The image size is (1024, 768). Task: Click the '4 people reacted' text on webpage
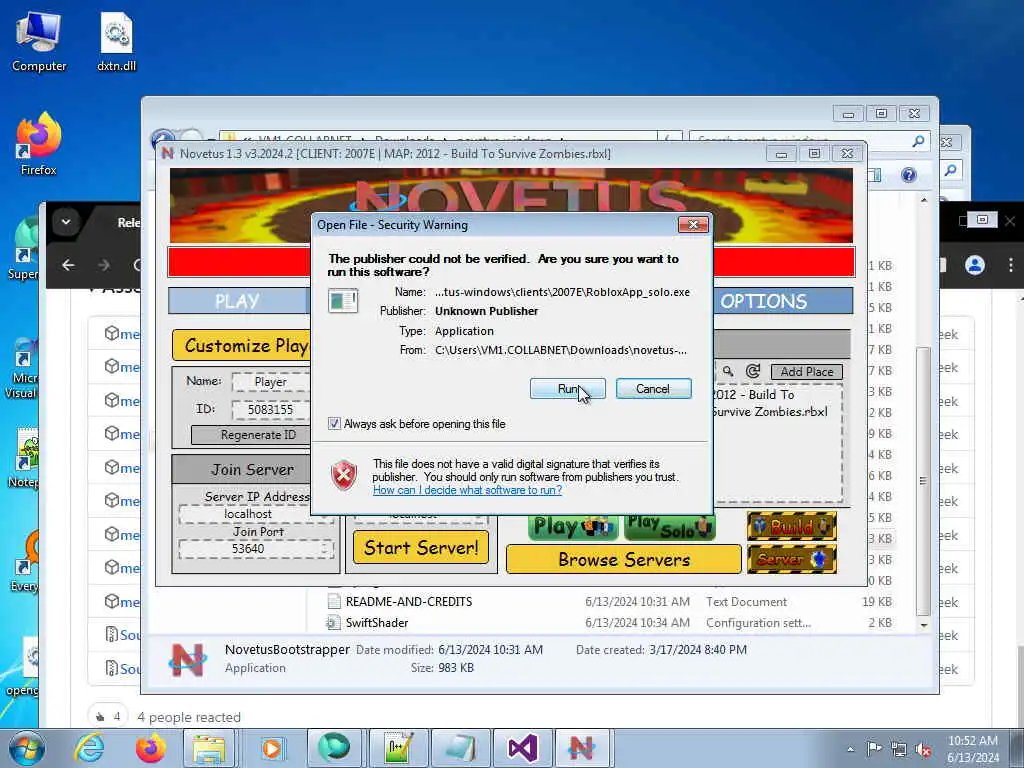pos(189,717)
